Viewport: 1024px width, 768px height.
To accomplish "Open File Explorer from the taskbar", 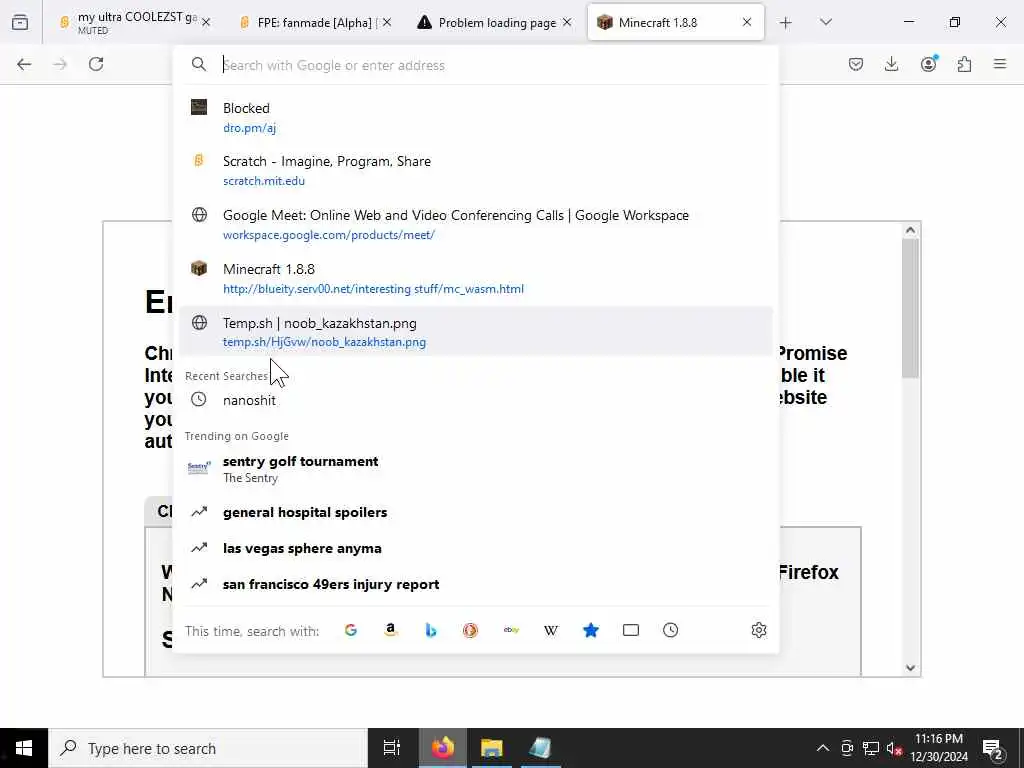I will coord(491,748).
